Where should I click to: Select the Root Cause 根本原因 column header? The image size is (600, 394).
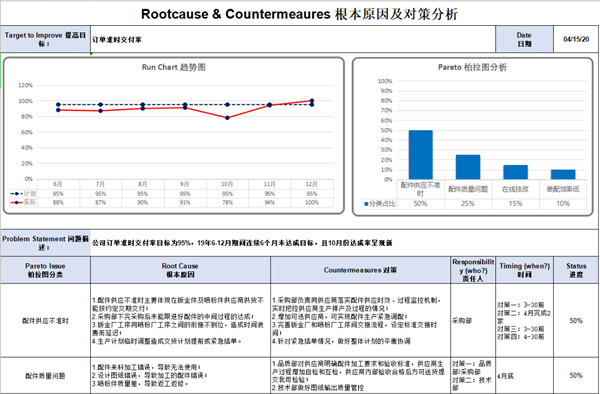click(180, 270)
